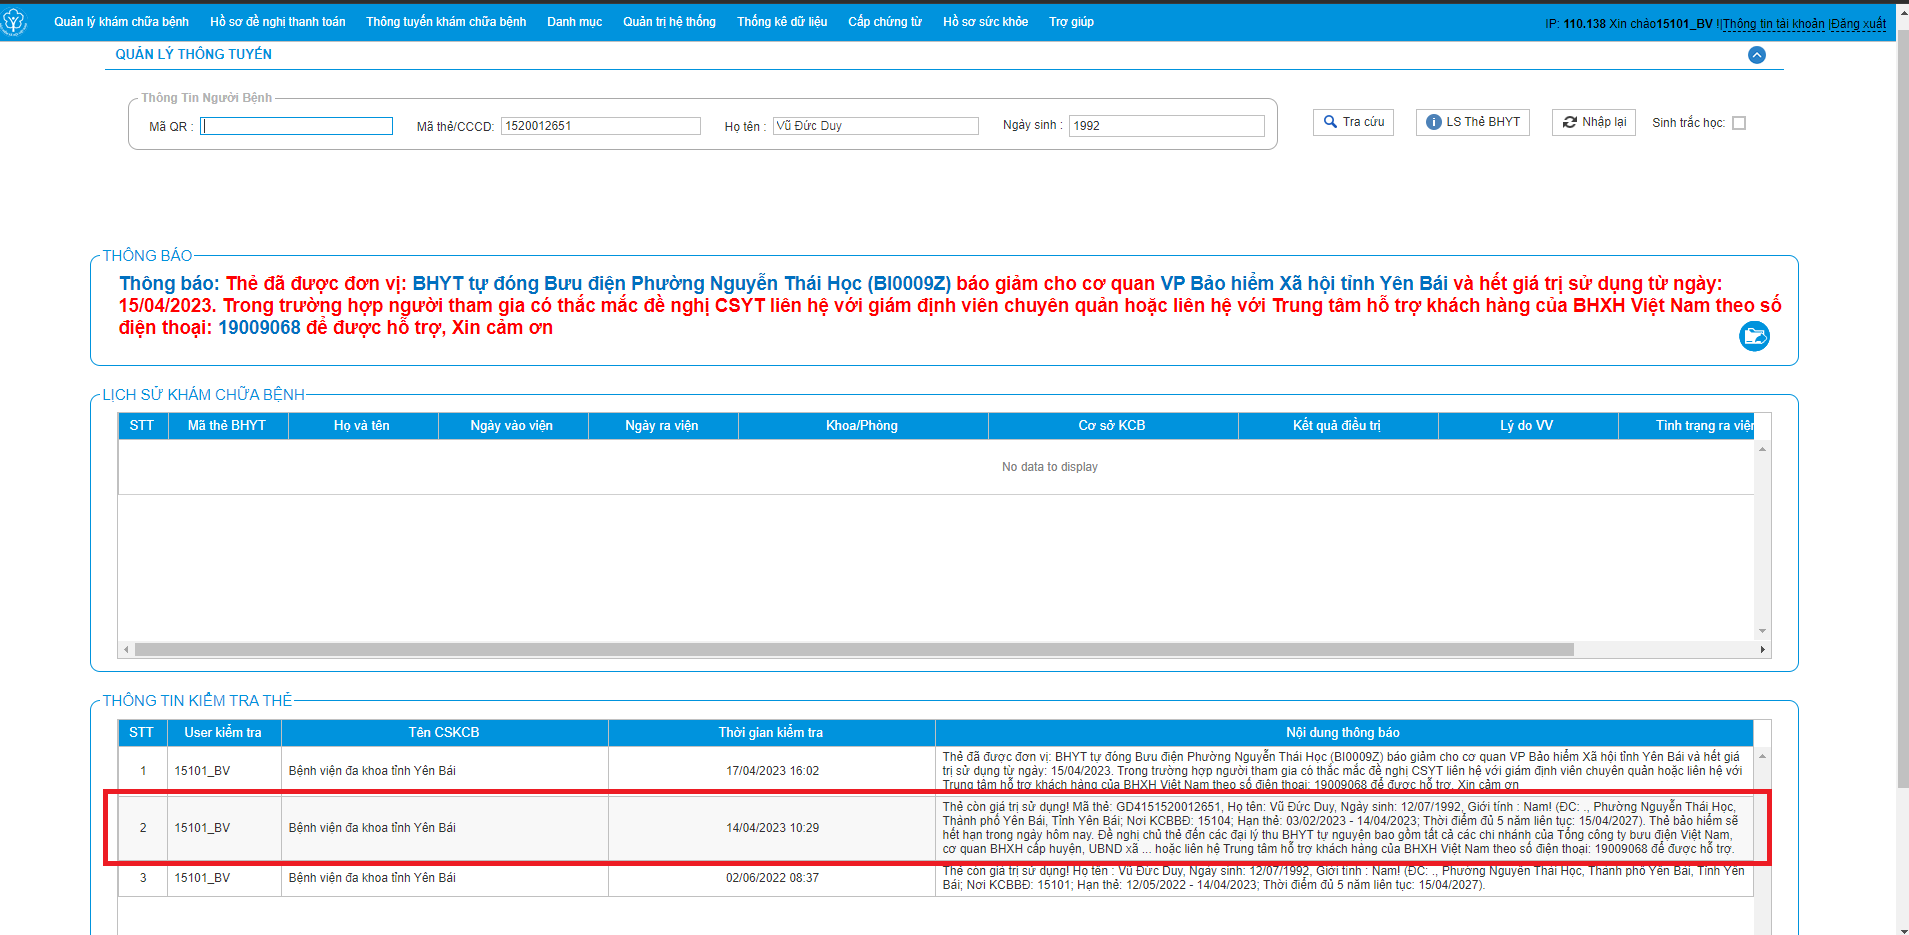This screenshot has height=935, width=1909.
Task: Click the Thông tin tài khoản link
Action: click(1774, 24)
